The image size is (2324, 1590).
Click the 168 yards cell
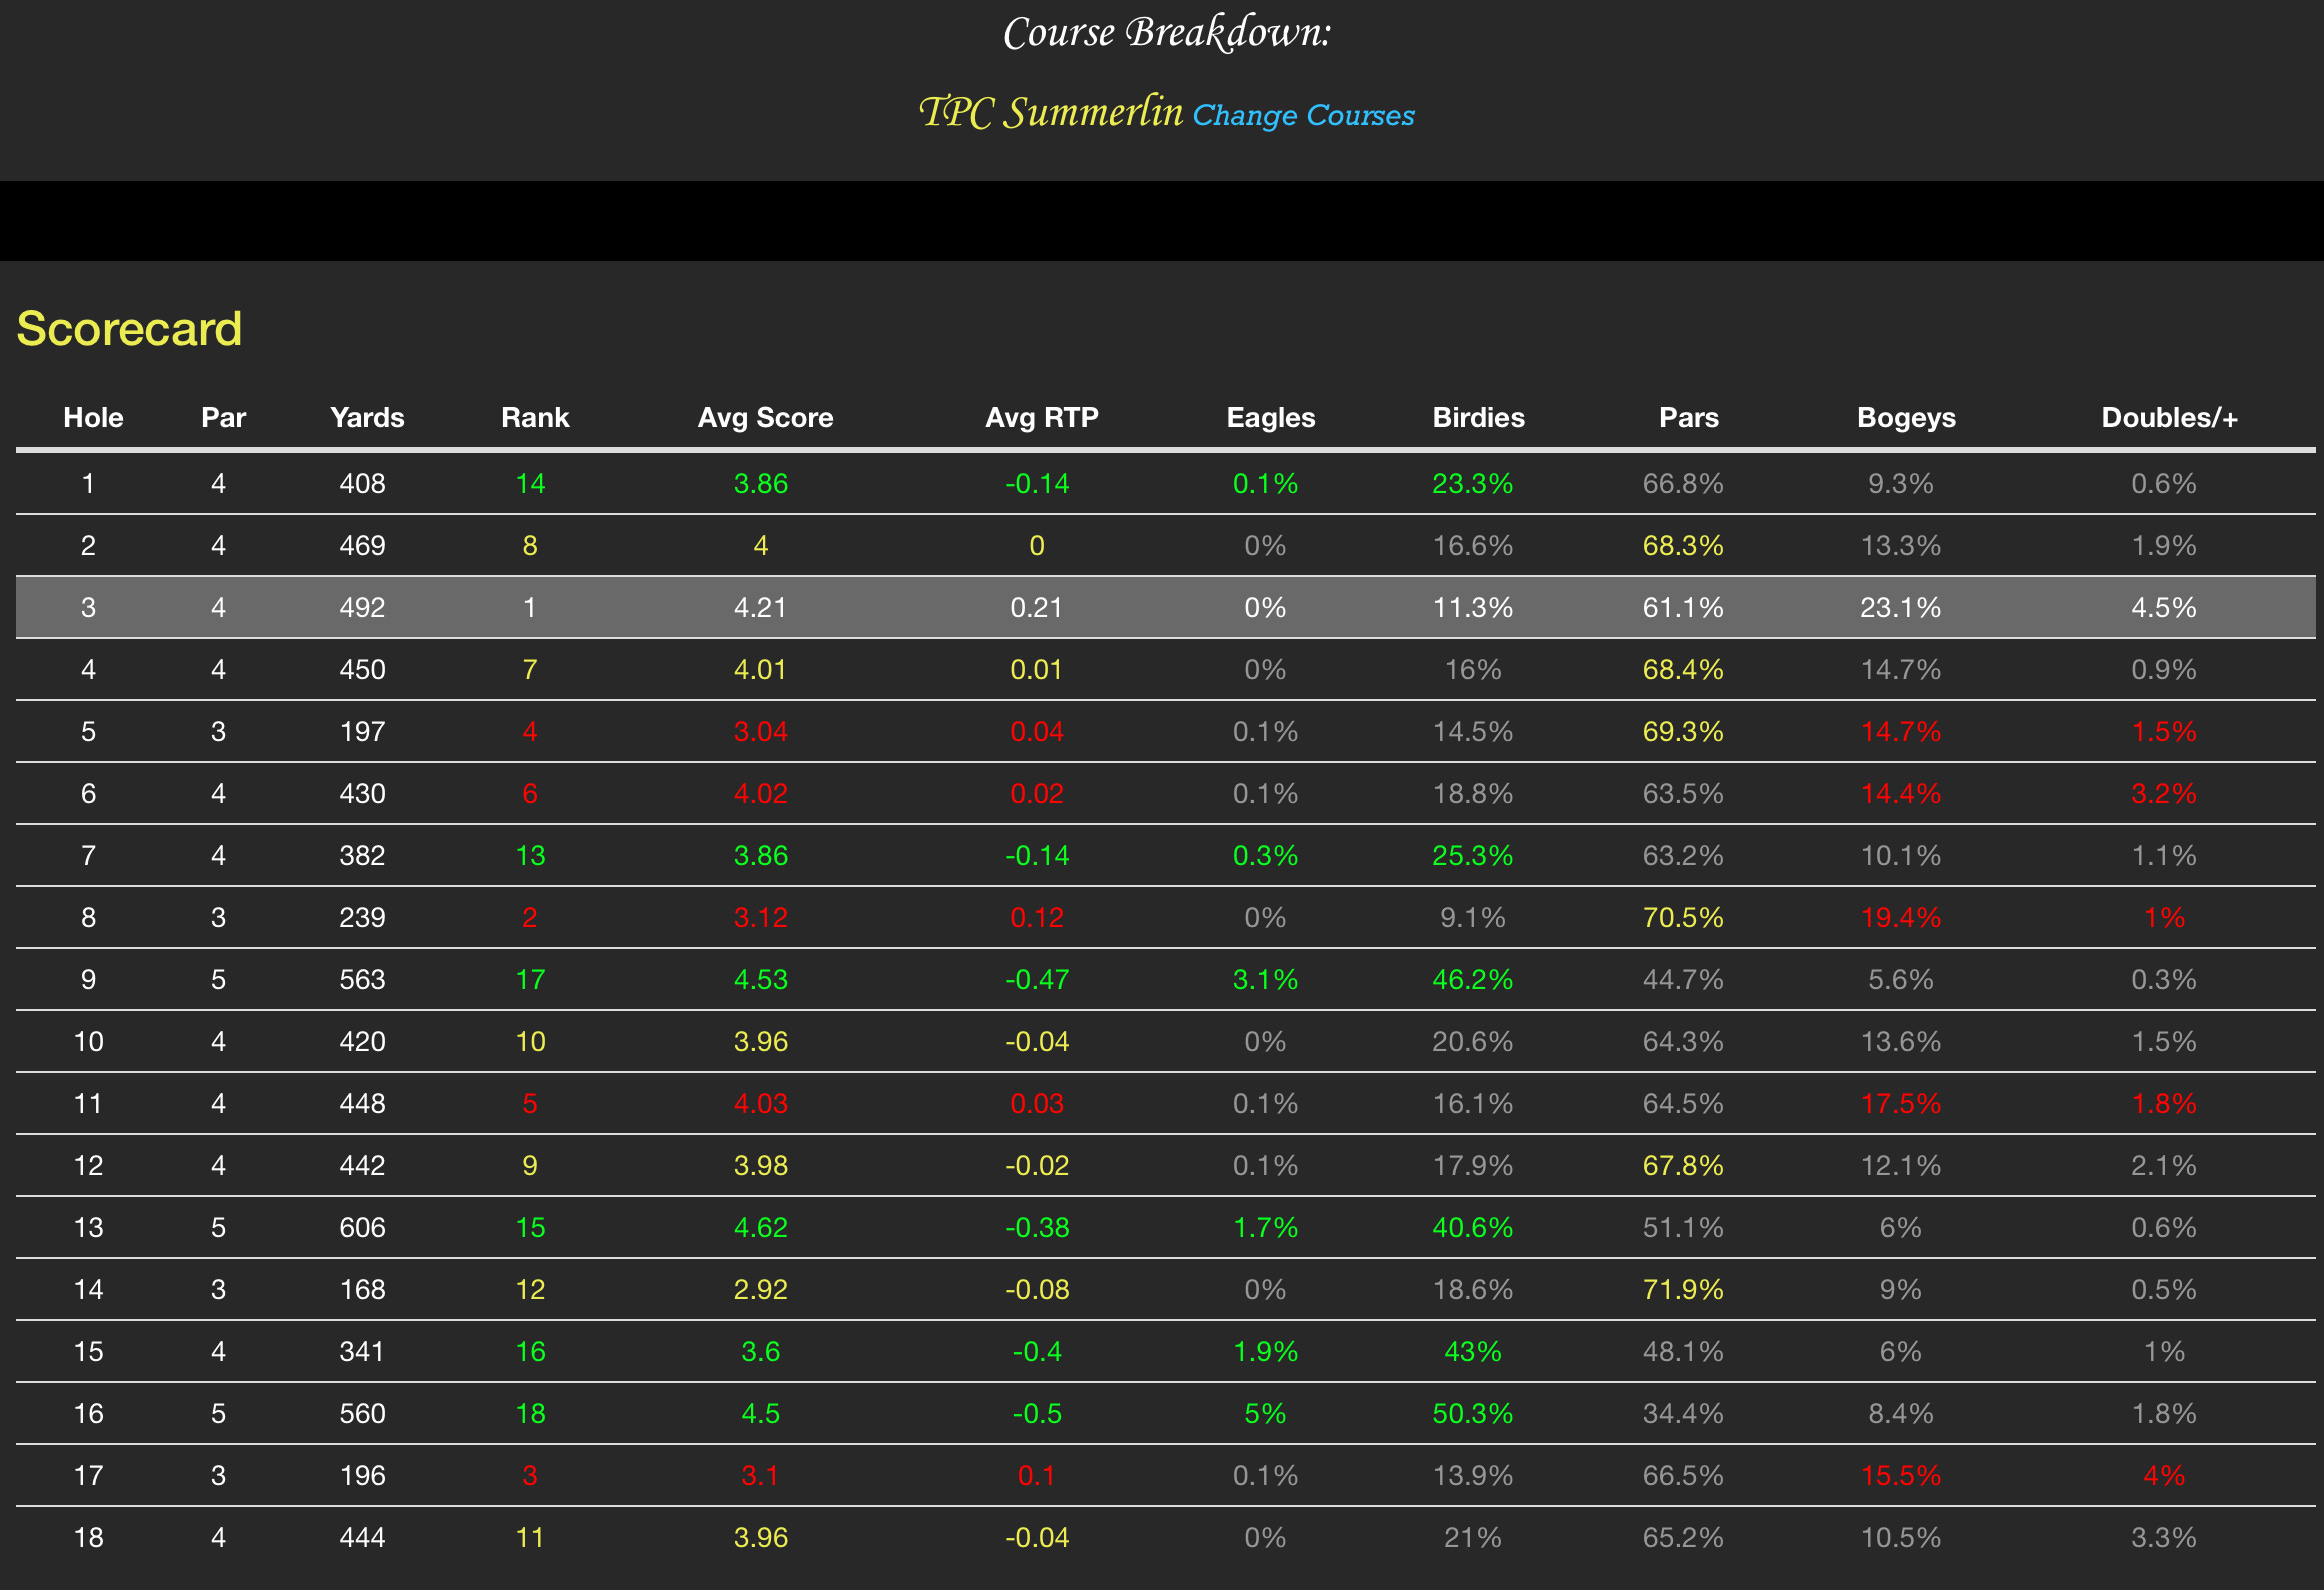coord(362,1289)
